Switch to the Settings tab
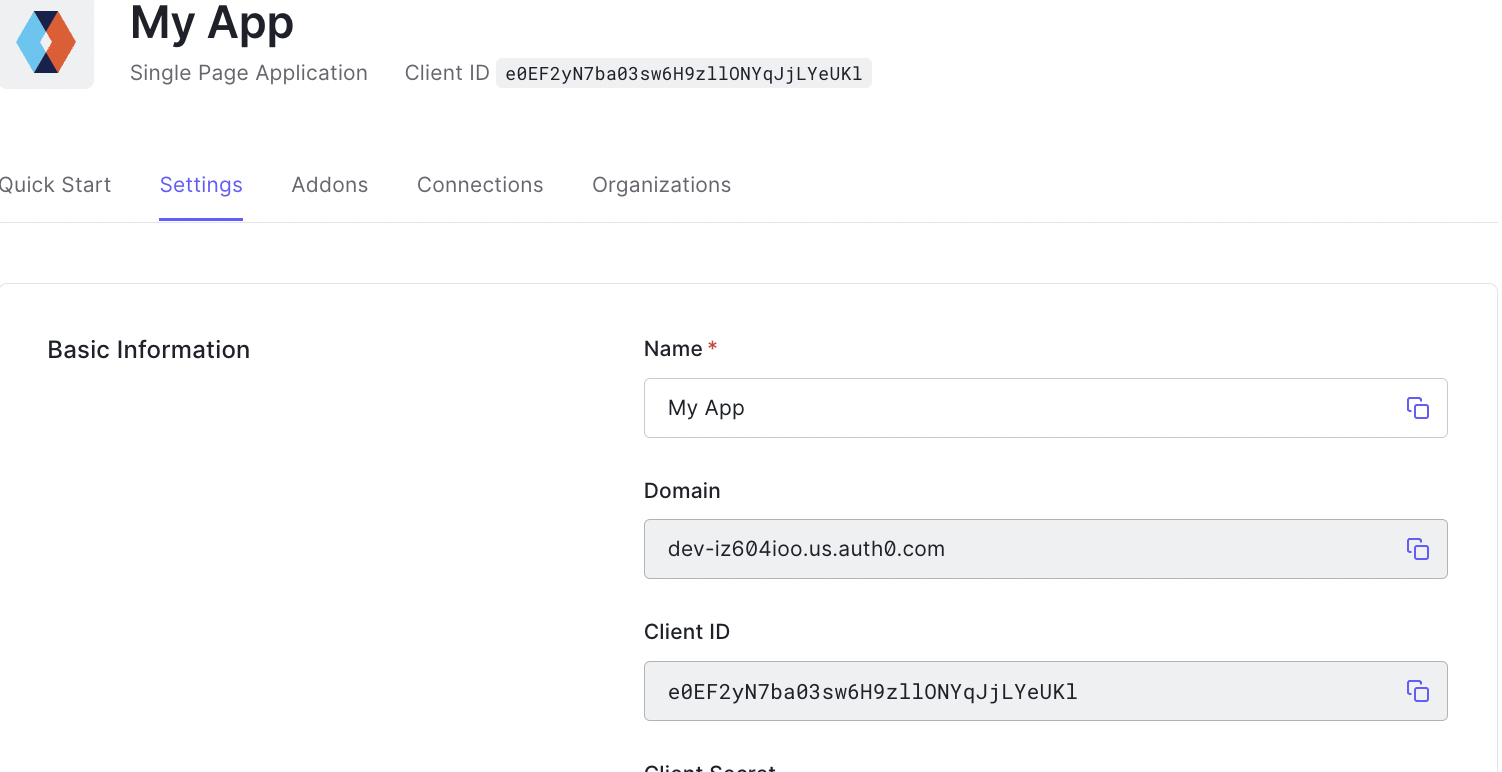 click(x=201, y=185)
